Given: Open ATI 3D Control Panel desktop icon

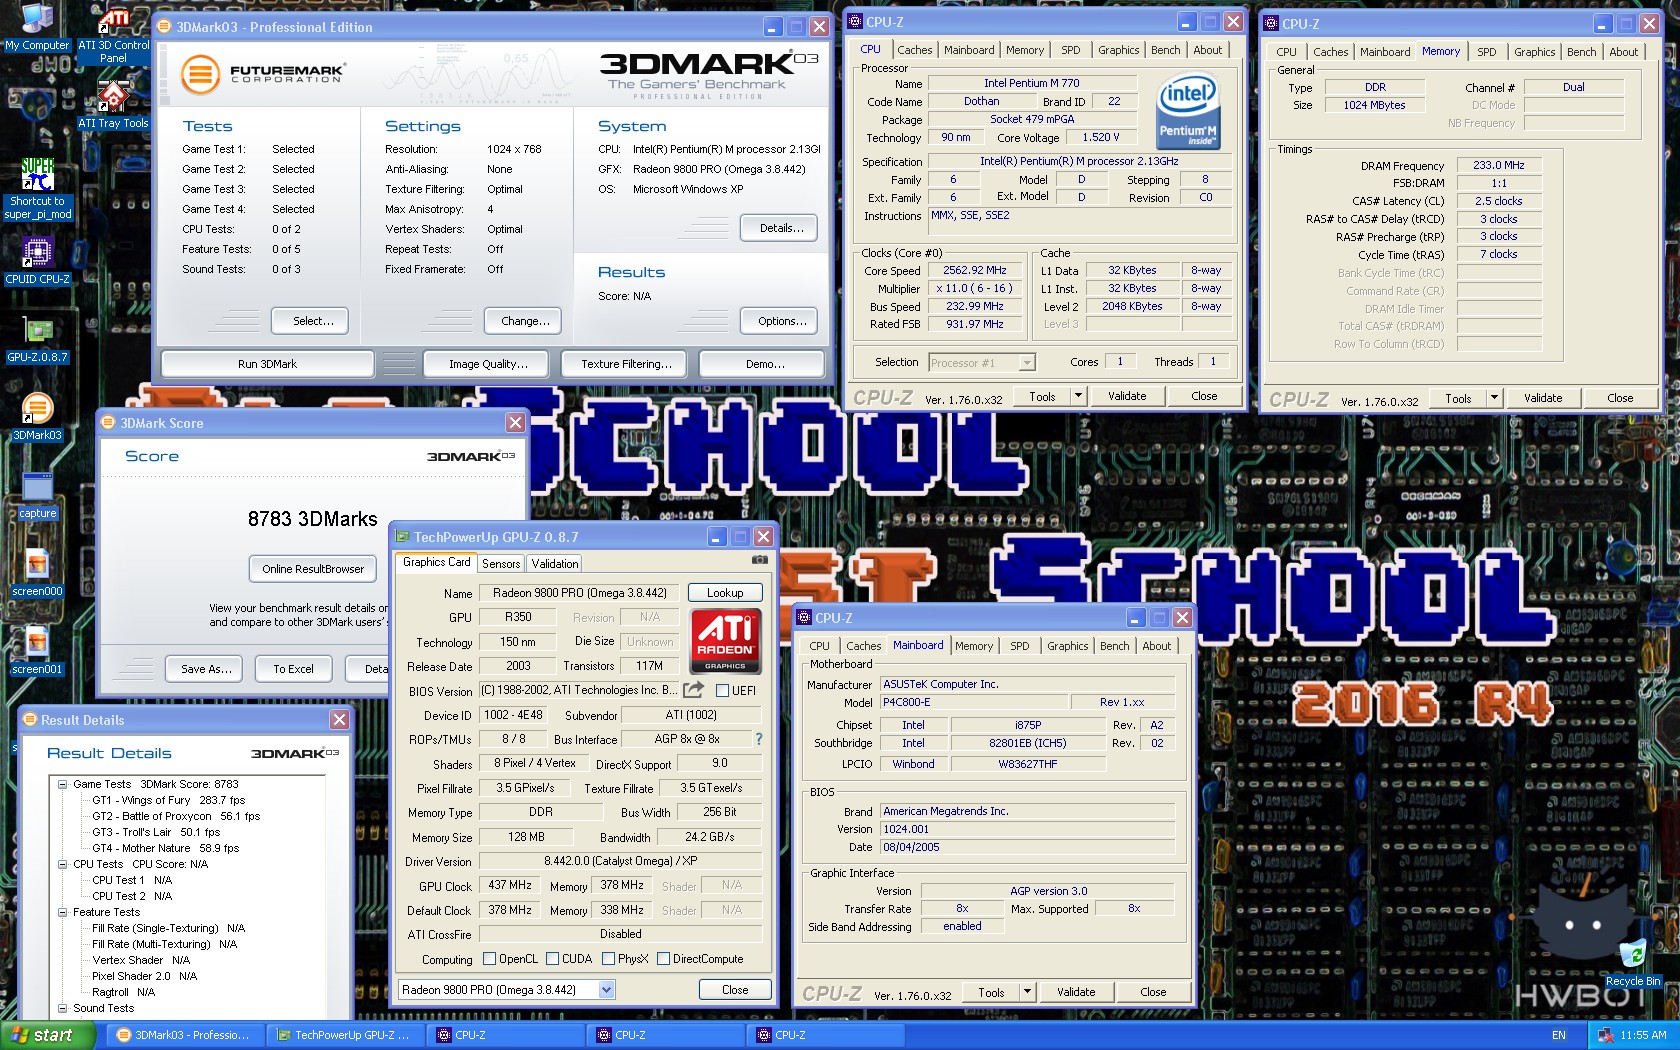Looking at the screenshot, I should (x=113, y=35).
